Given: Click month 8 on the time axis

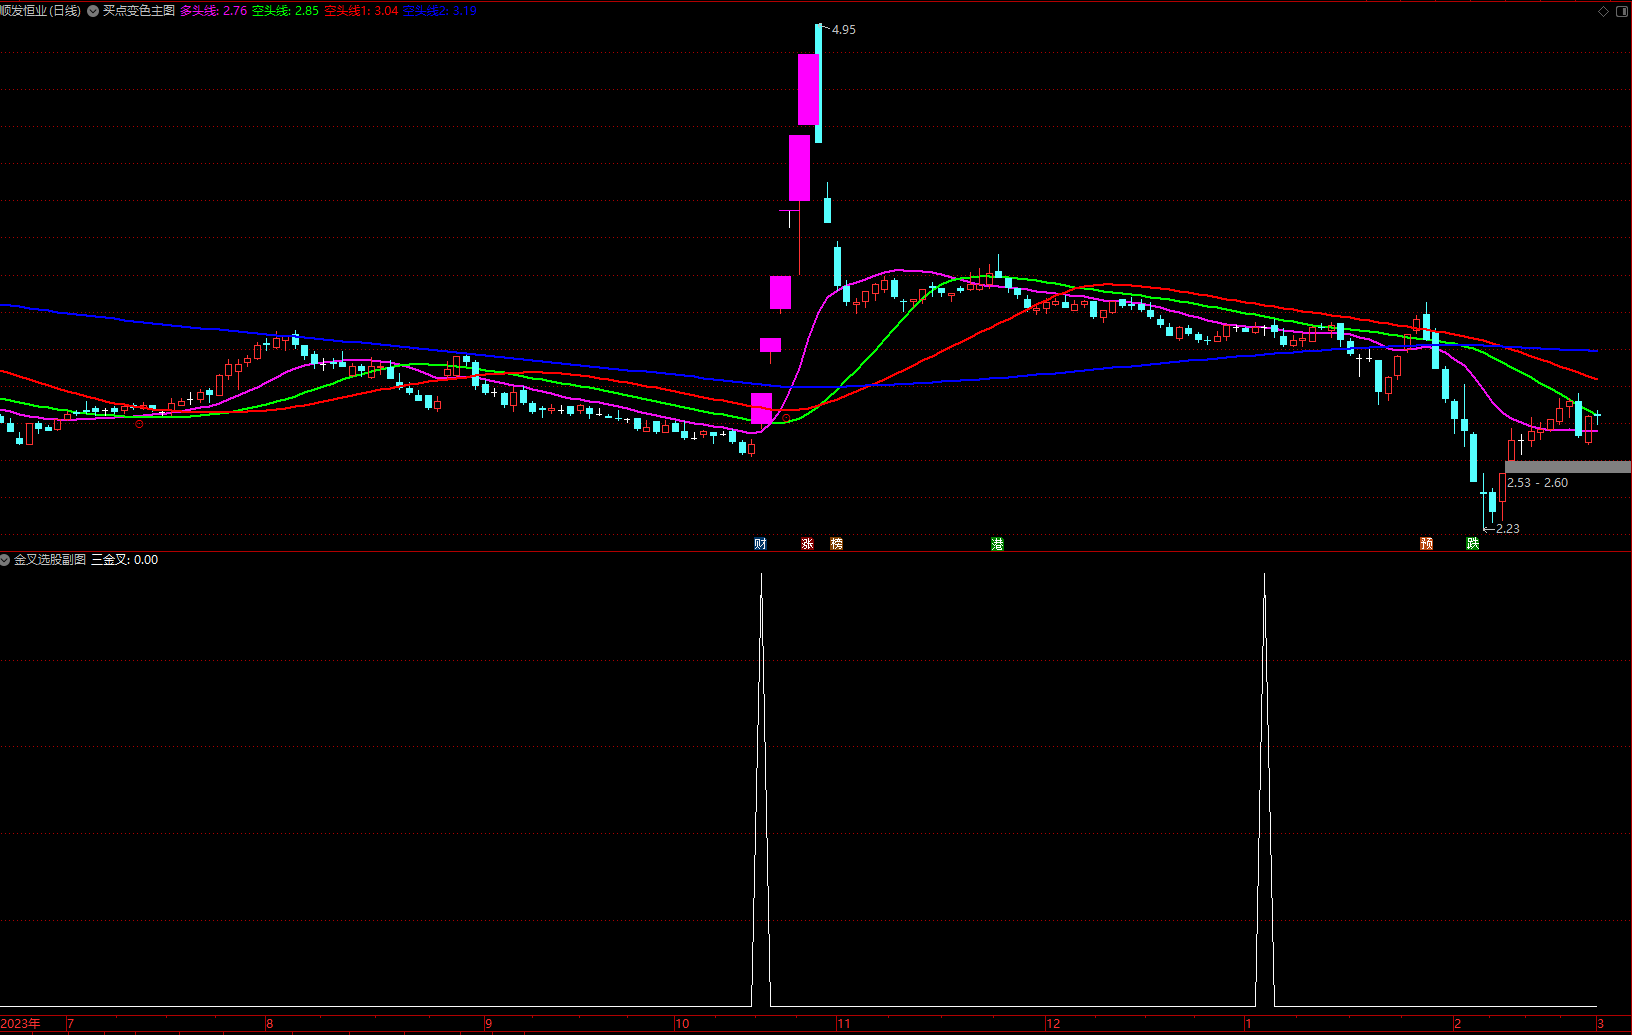Looking at the screenshot, I should [x=270, y=1024].
